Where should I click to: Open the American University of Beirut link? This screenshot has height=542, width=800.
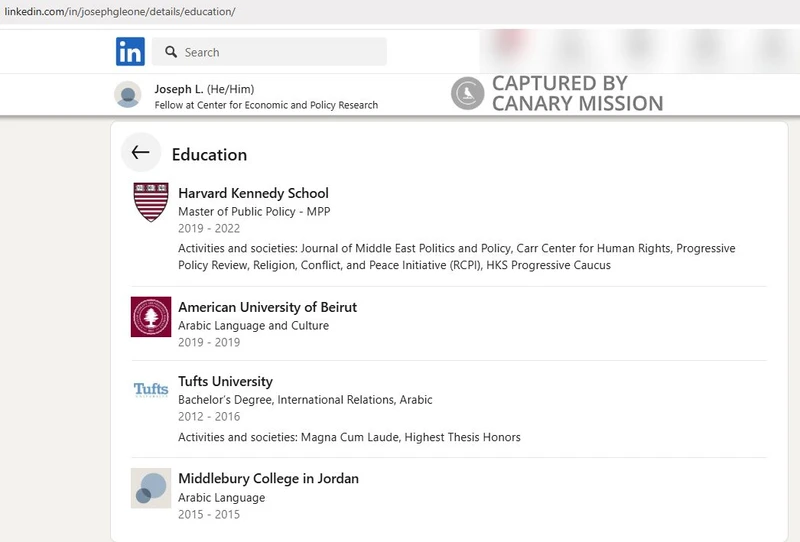[x=267, y=307]
